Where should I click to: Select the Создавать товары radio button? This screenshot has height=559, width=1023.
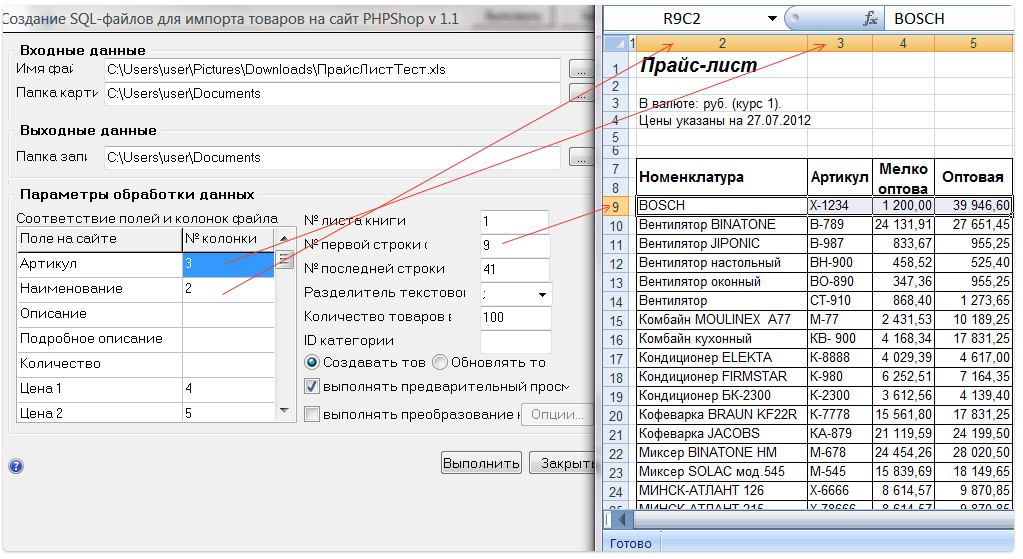[x=313, y=363]
